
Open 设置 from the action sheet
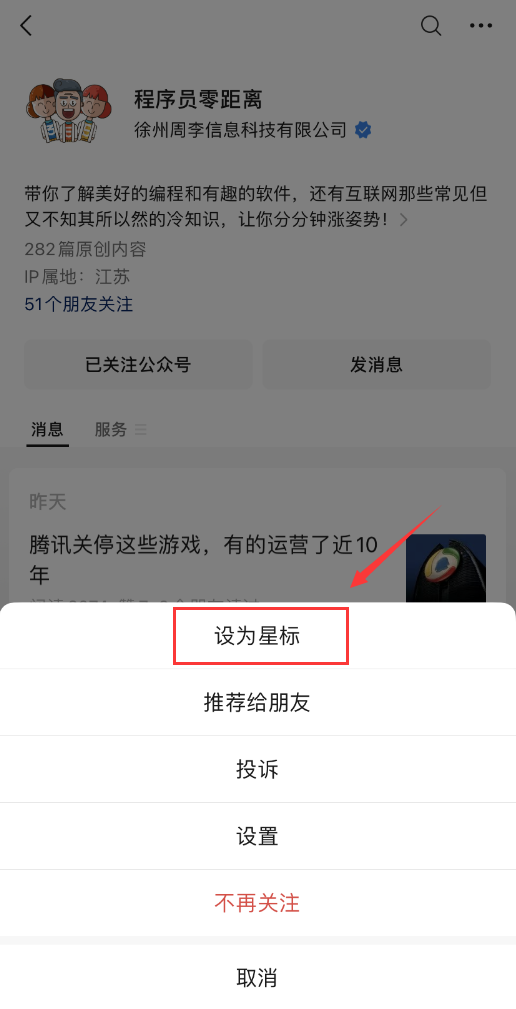258,836
